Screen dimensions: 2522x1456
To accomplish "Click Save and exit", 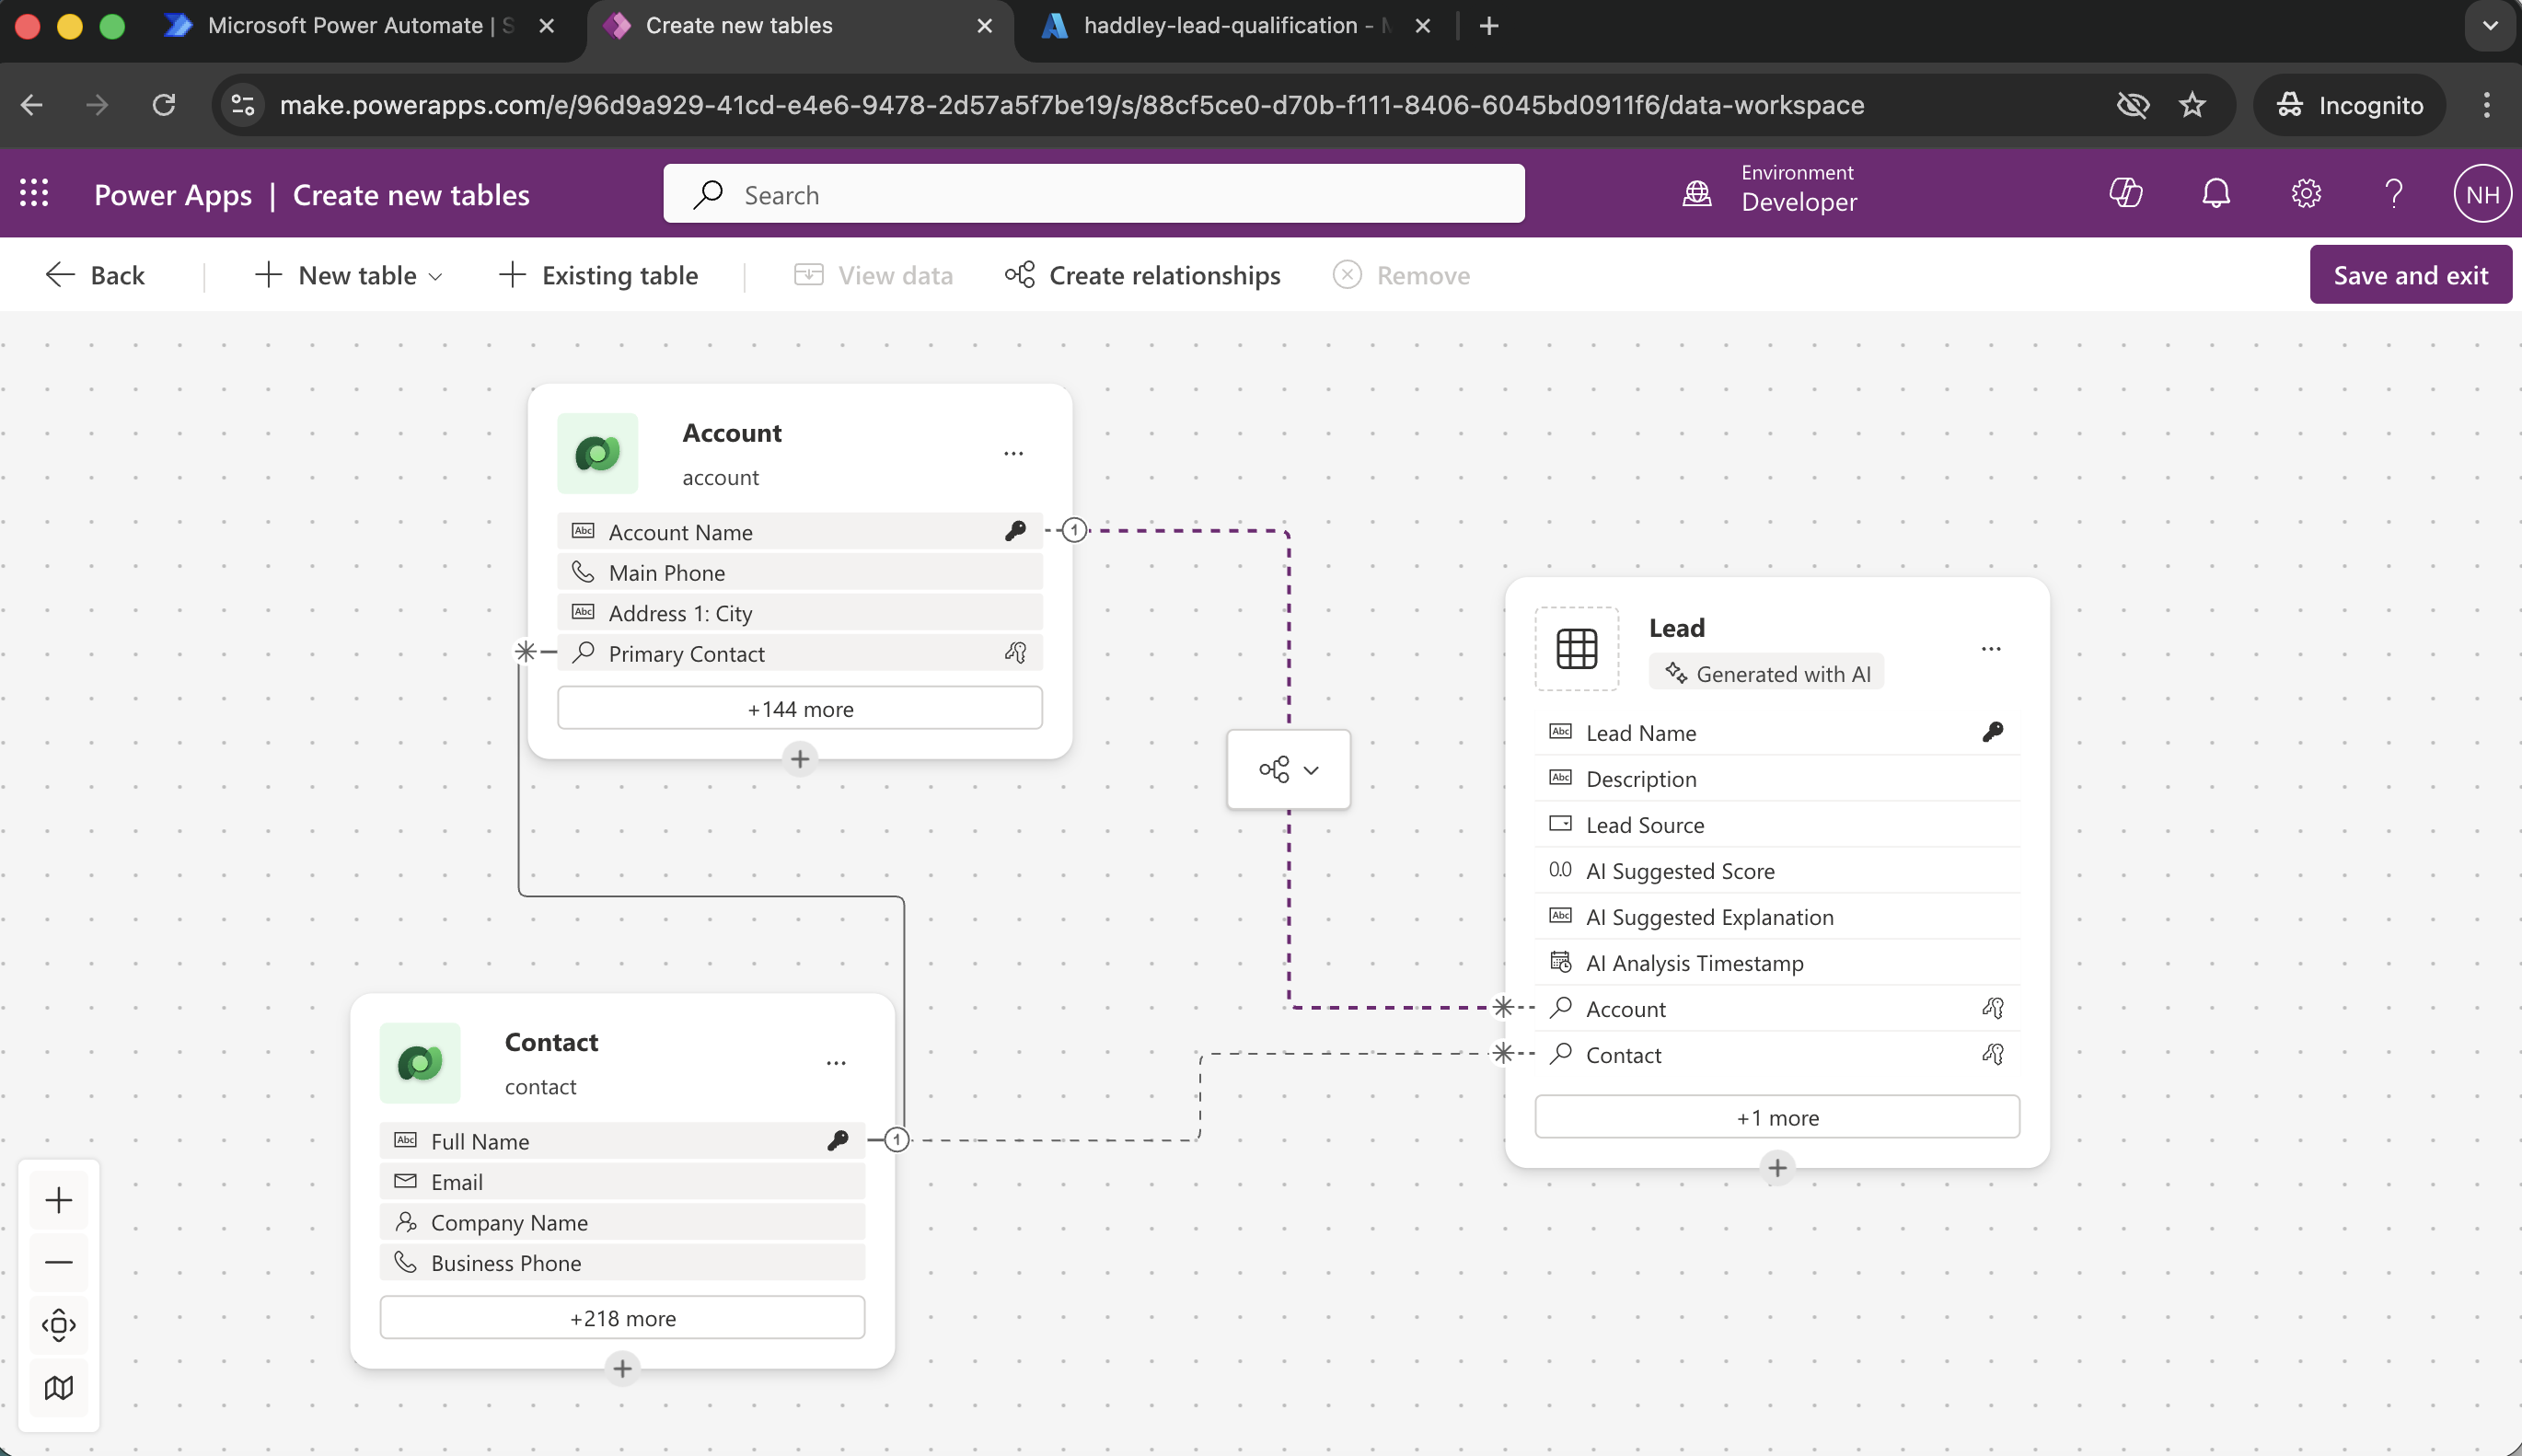I will pos(2411,273).
